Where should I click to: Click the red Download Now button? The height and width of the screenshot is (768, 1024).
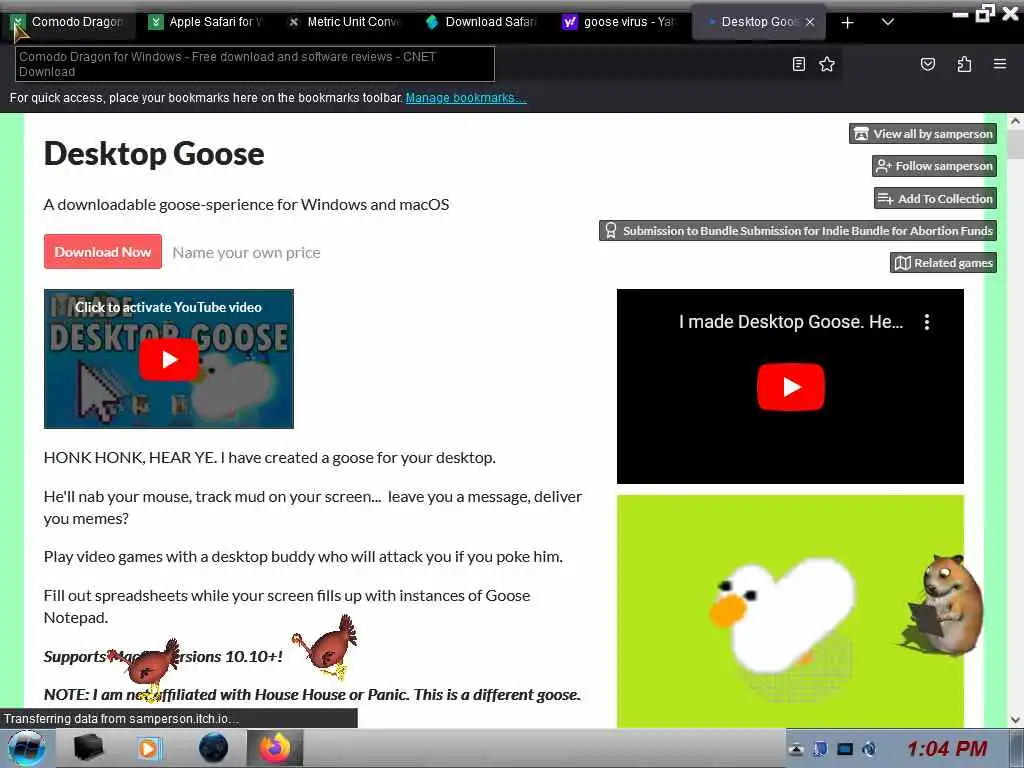tap(103, 251)
